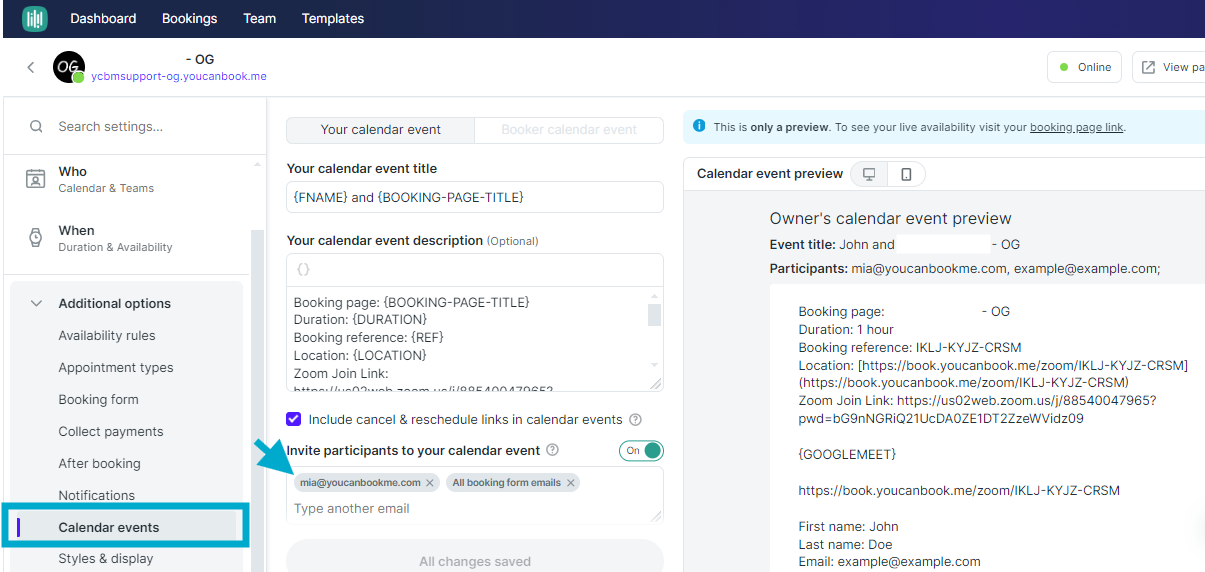Image resolution: width=1205 pixels, height=572 pixels.
Task: Select Booker calendar event tab
Action: click(x=569, y=129)
